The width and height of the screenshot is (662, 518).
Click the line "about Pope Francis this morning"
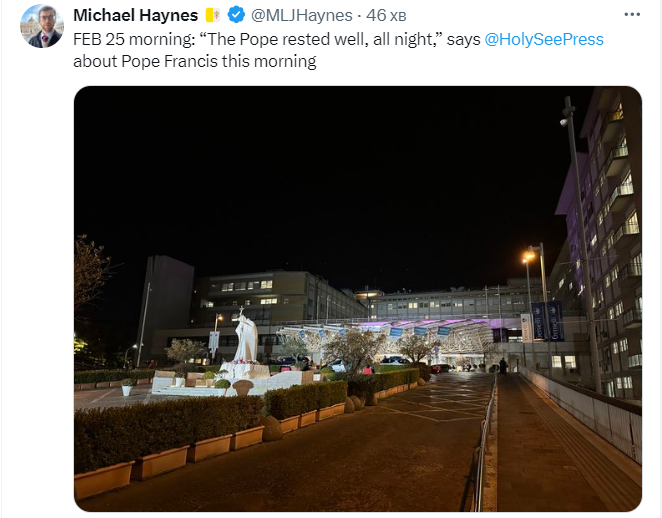point(195,61)
